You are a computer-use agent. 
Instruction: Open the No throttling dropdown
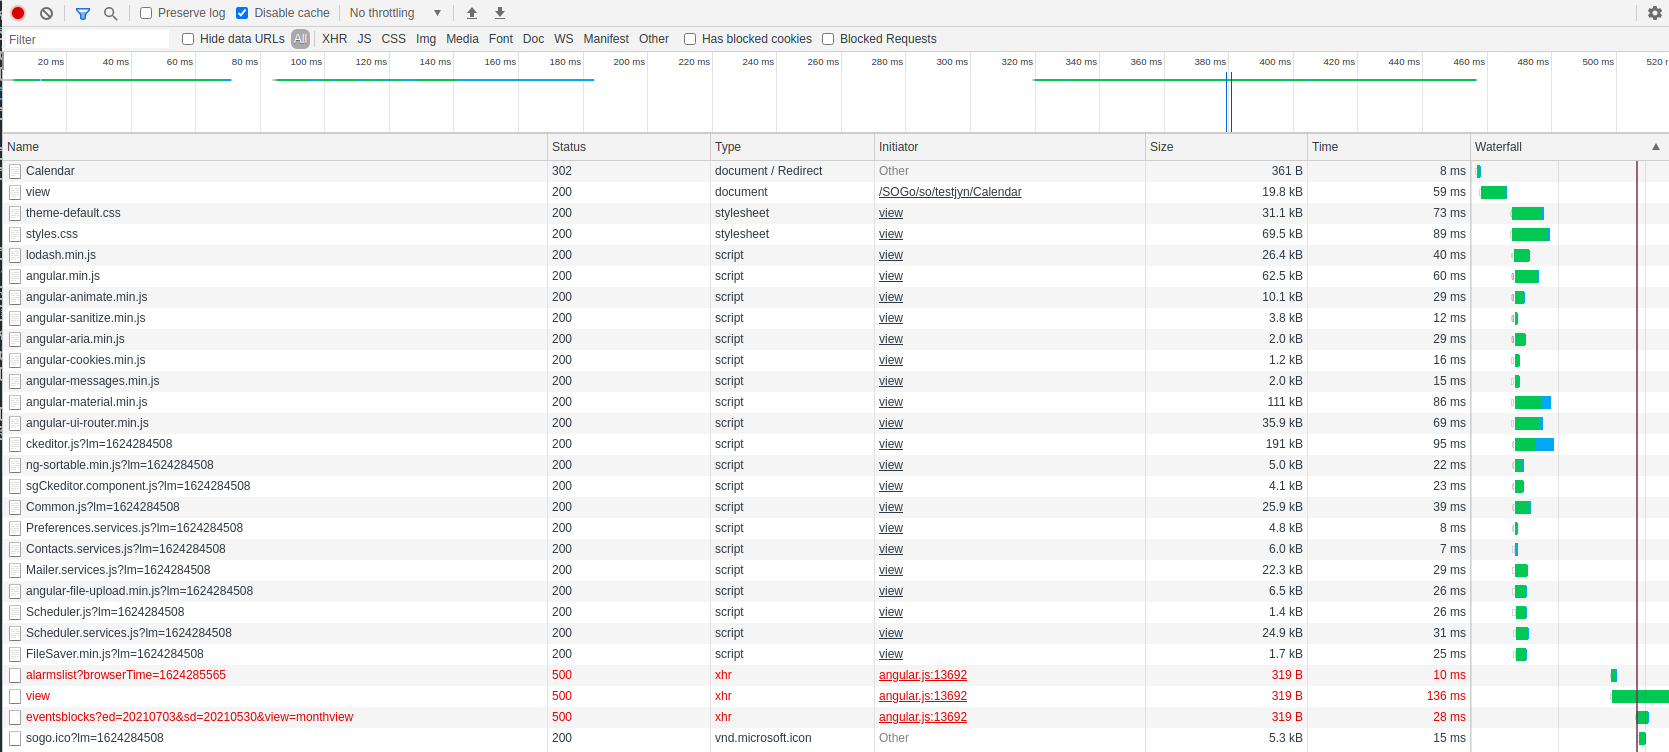click(x=395, y=13)
